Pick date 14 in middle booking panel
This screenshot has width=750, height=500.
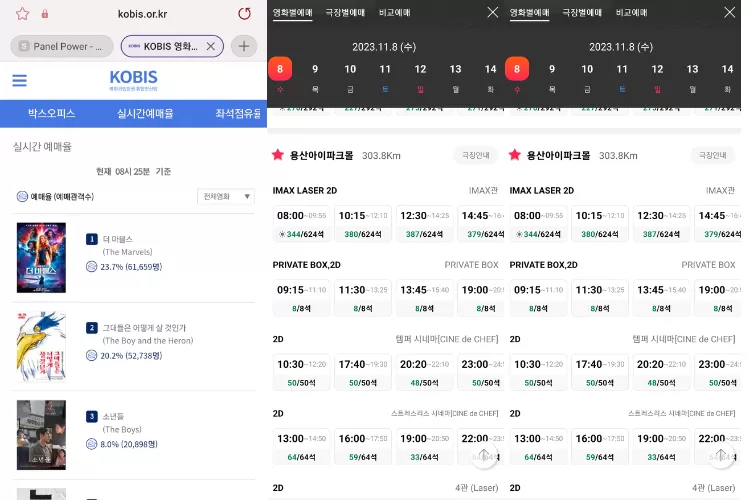coord(490,69)
